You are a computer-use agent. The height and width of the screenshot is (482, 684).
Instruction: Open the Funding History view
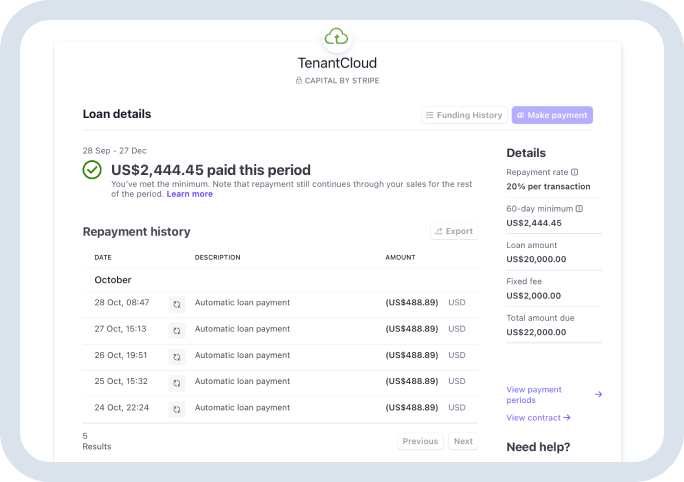pos(463,115)
